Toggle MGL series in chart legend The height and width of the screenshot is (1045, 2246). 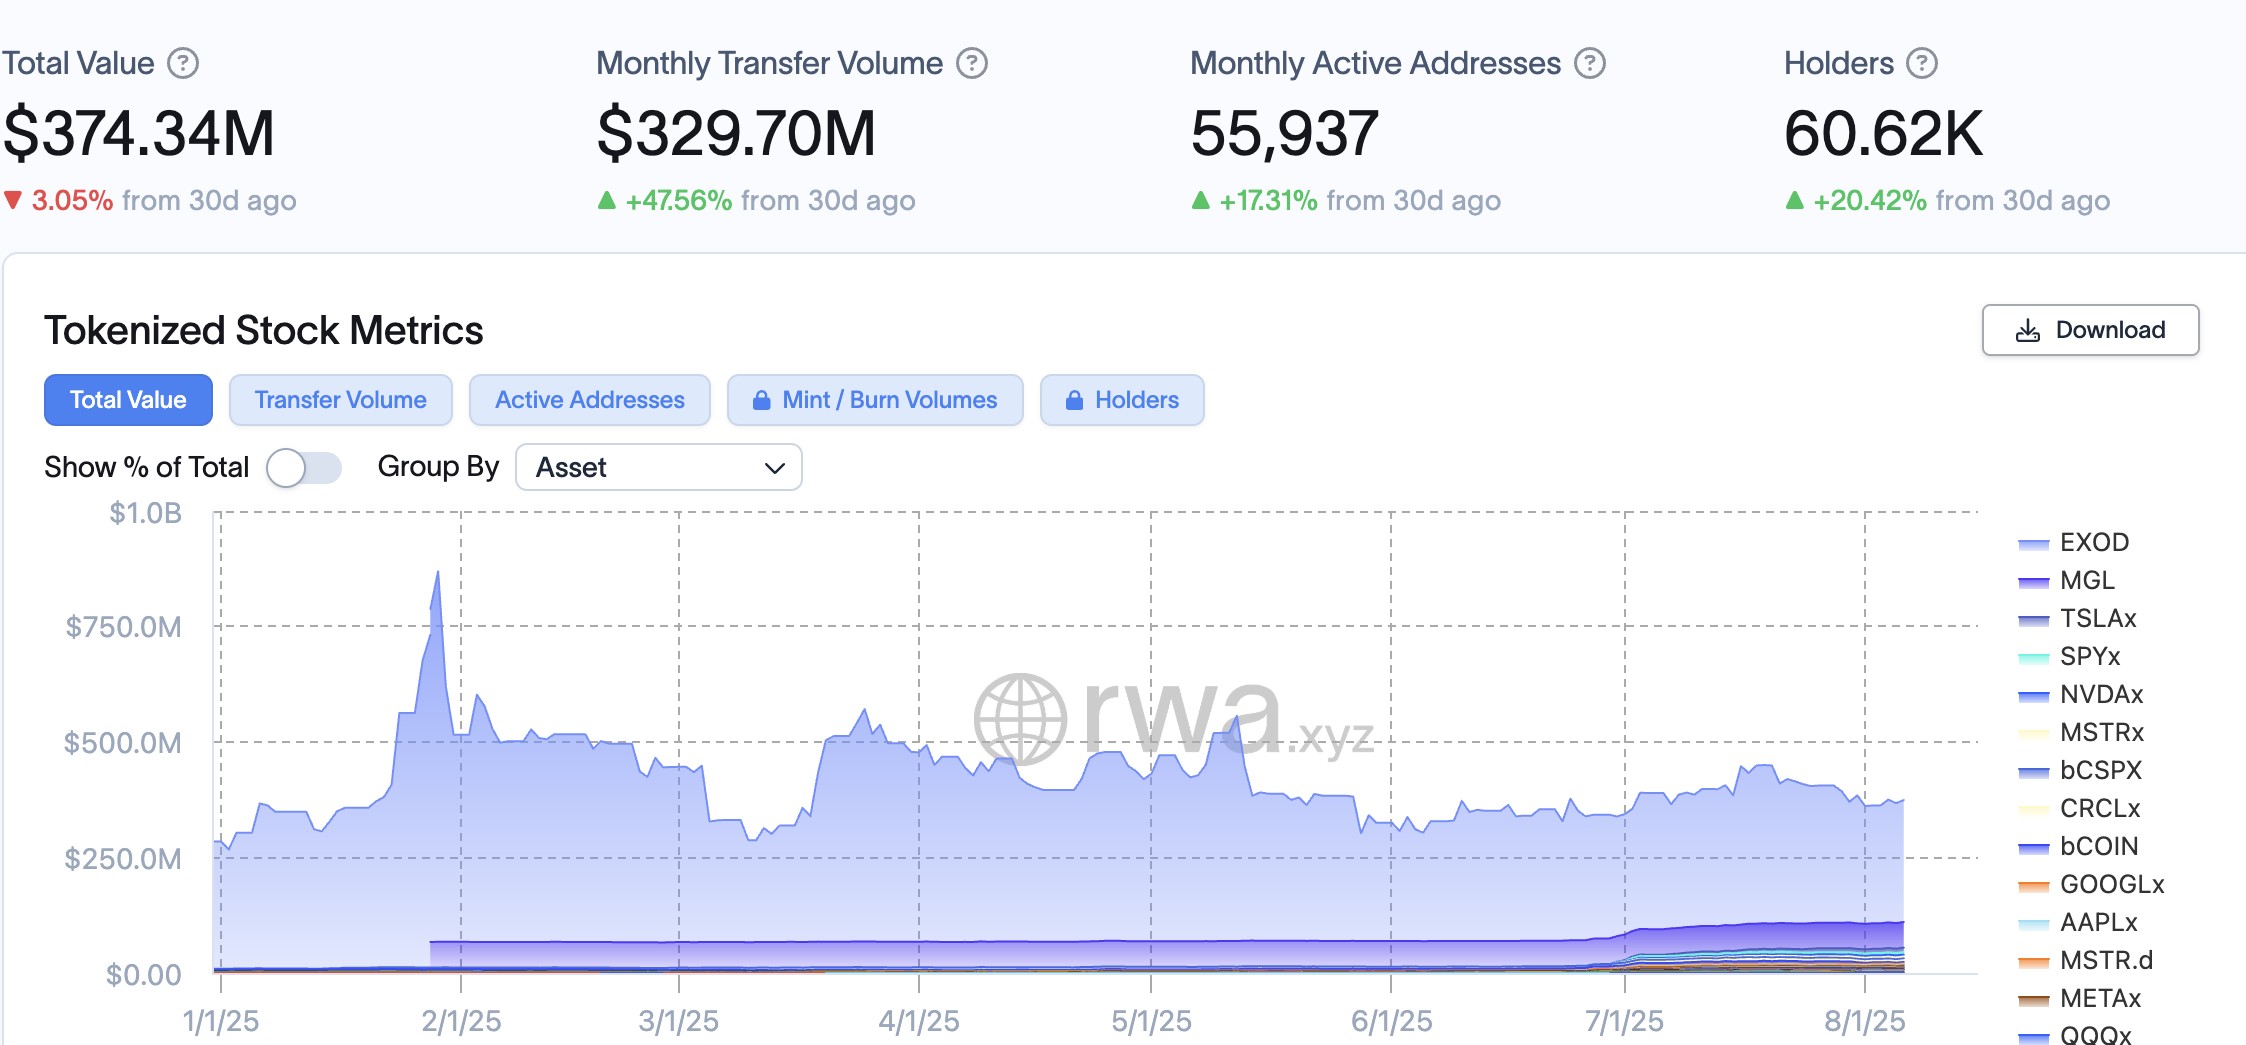pos(2067,581)
